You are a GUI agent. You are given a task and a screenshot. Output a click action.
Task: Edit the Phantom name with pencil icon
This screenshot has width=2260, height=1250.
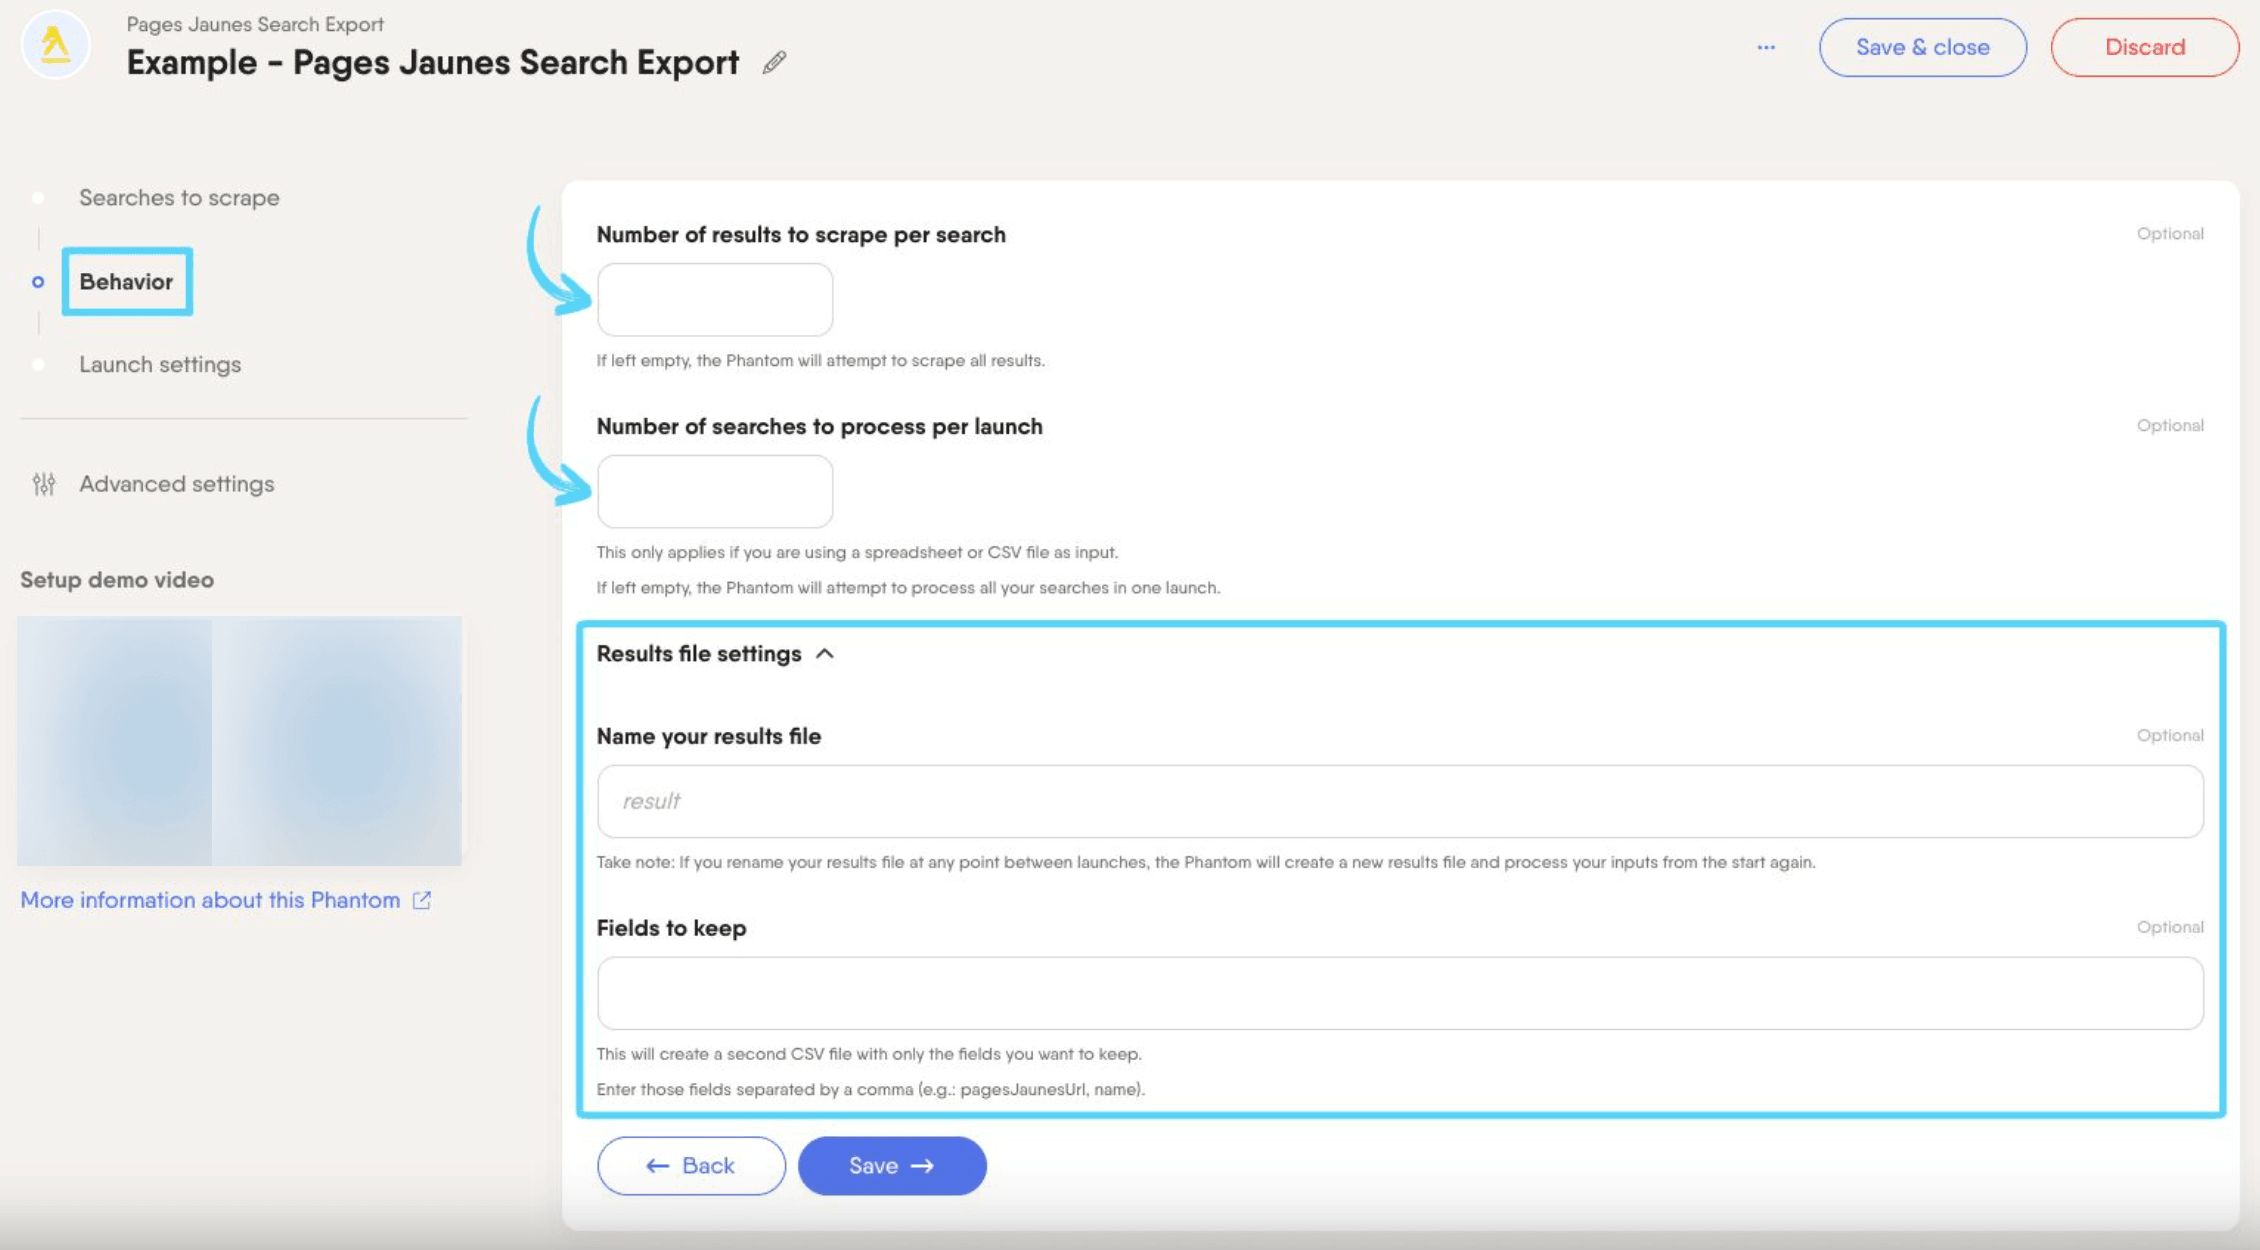point(774,63)
